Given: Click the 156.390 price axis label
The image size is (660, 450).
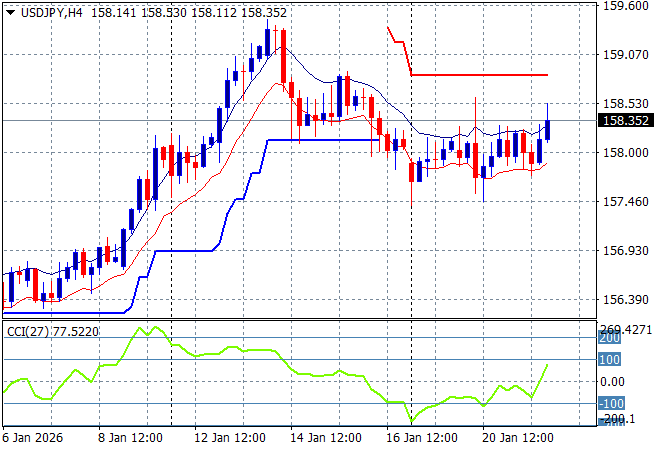Looking at the screenshot, I should coord(626,300).
